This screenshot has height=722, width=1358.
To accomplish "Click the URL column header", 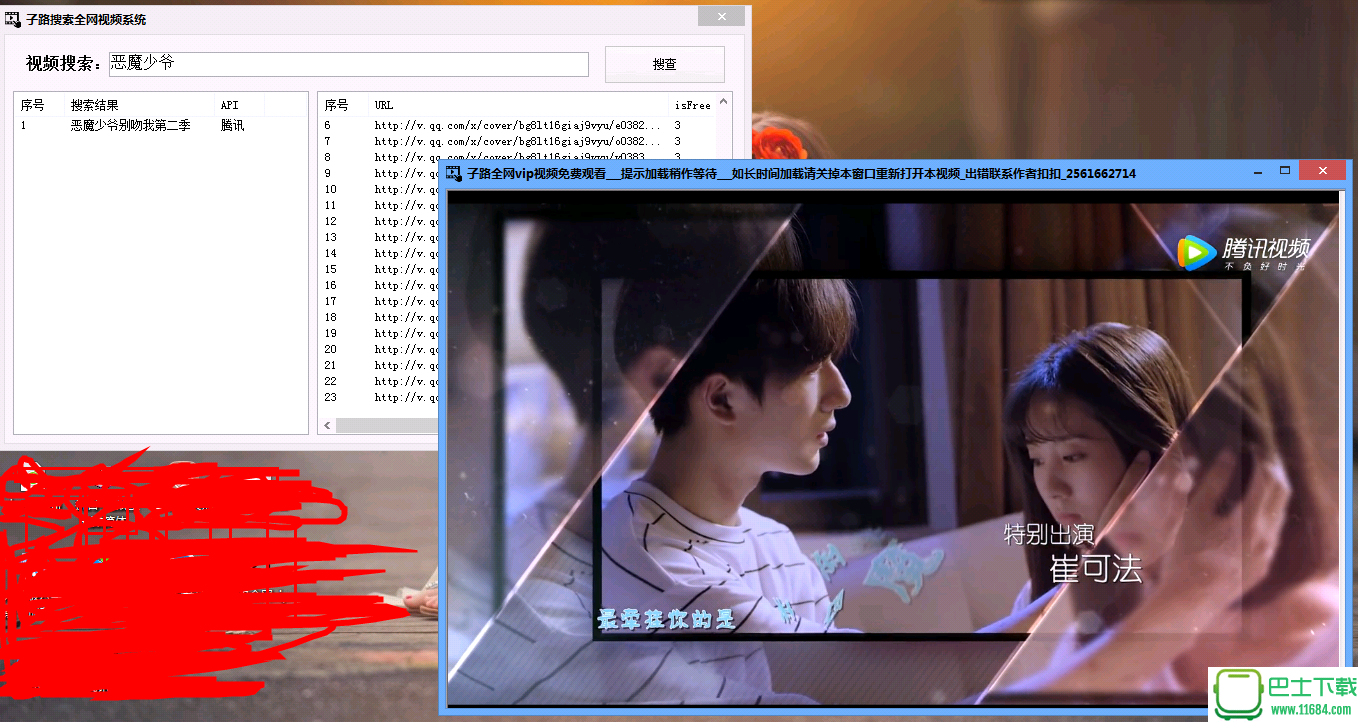I will tap(518, 105).
